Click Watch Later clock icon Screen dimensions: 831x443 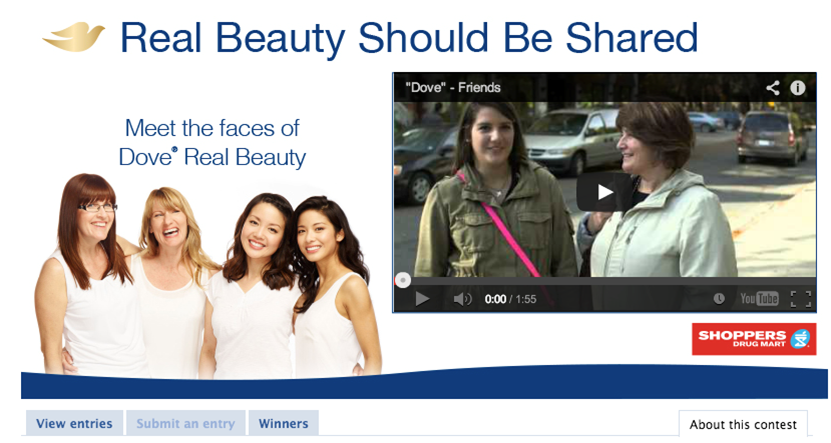[x=719, y=299]
